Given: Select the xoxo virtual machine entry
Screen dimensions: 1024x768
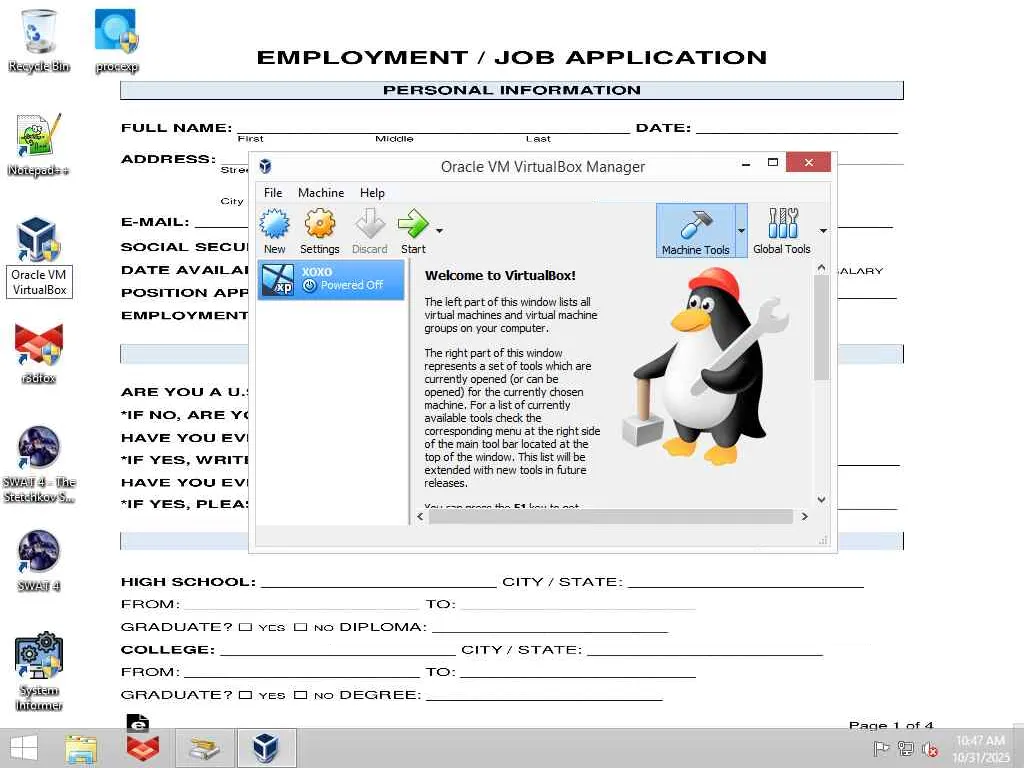Looking at the screenshot, I should point(331,280).
